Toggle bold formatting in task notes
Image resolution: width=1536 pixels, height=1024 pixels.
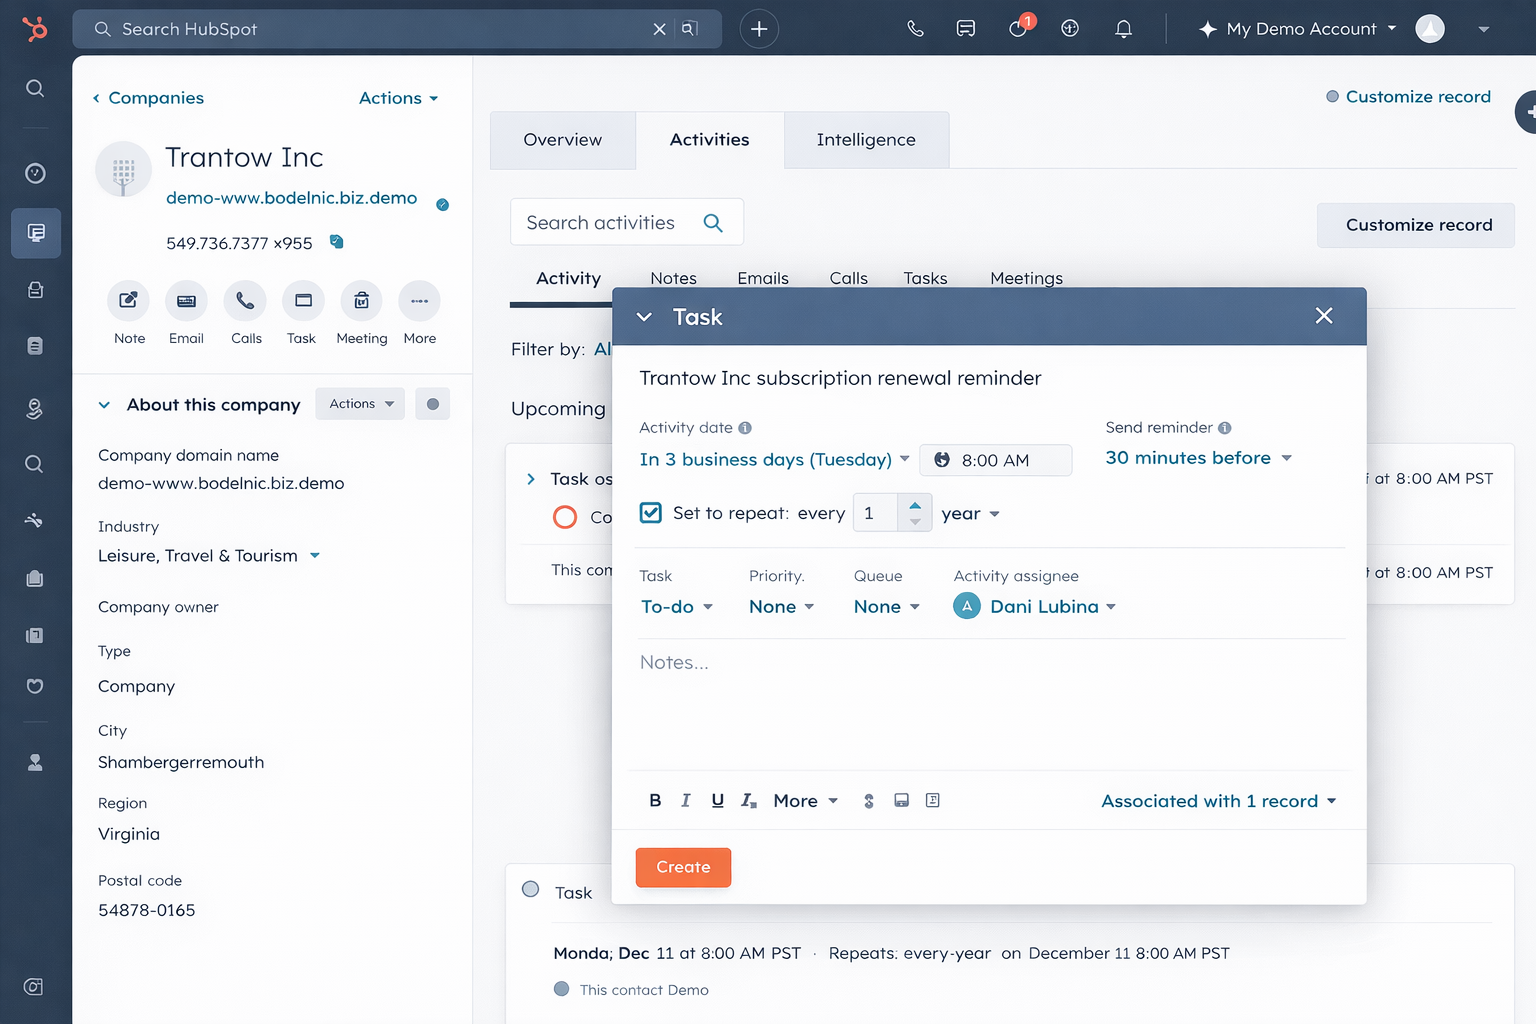click(655, 801)
